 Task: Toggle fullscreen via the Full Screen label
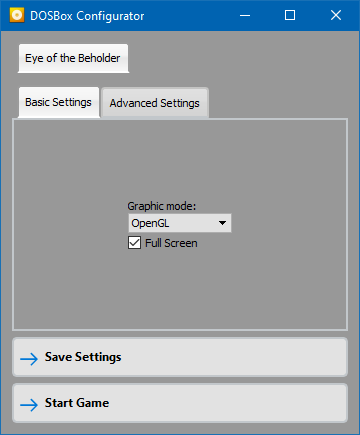click(171, 243)
